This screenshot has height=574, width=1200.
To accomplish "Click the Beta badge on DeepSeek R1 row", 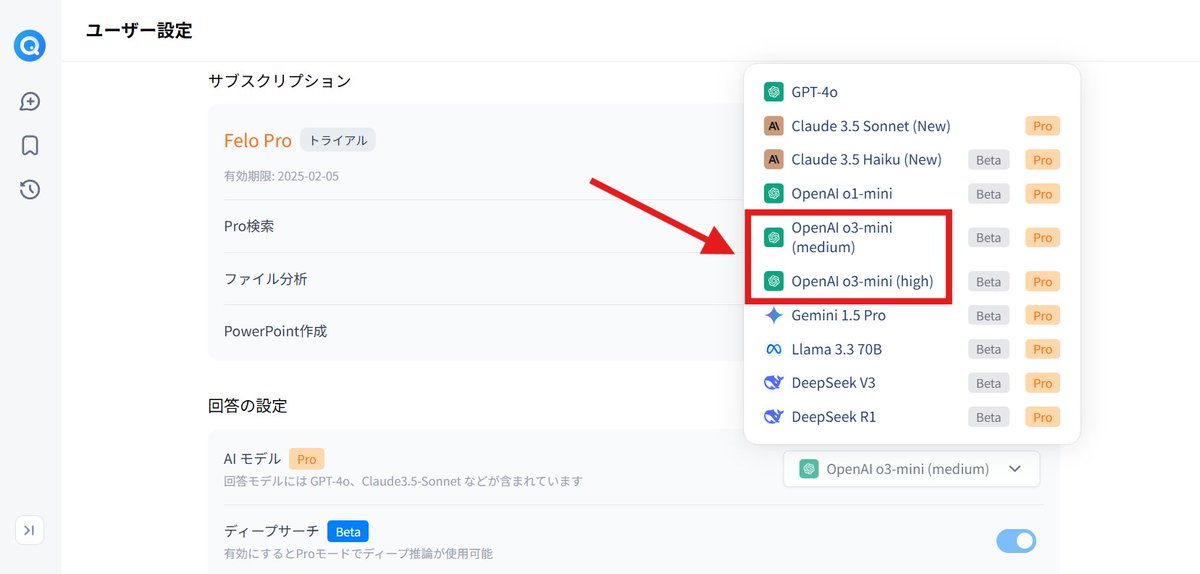I will click(988, 417).
